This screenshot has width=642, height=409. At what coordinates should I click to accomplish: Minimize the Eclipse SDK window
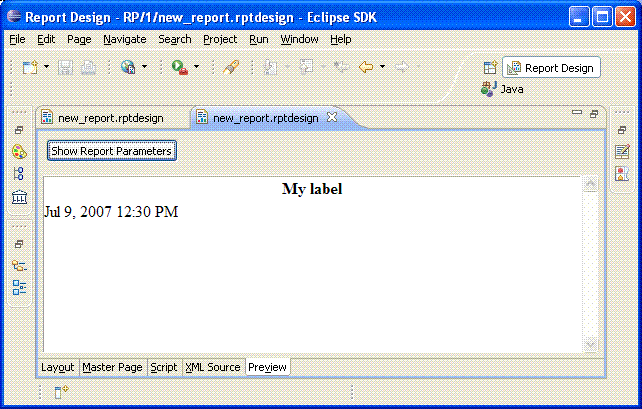579,17
